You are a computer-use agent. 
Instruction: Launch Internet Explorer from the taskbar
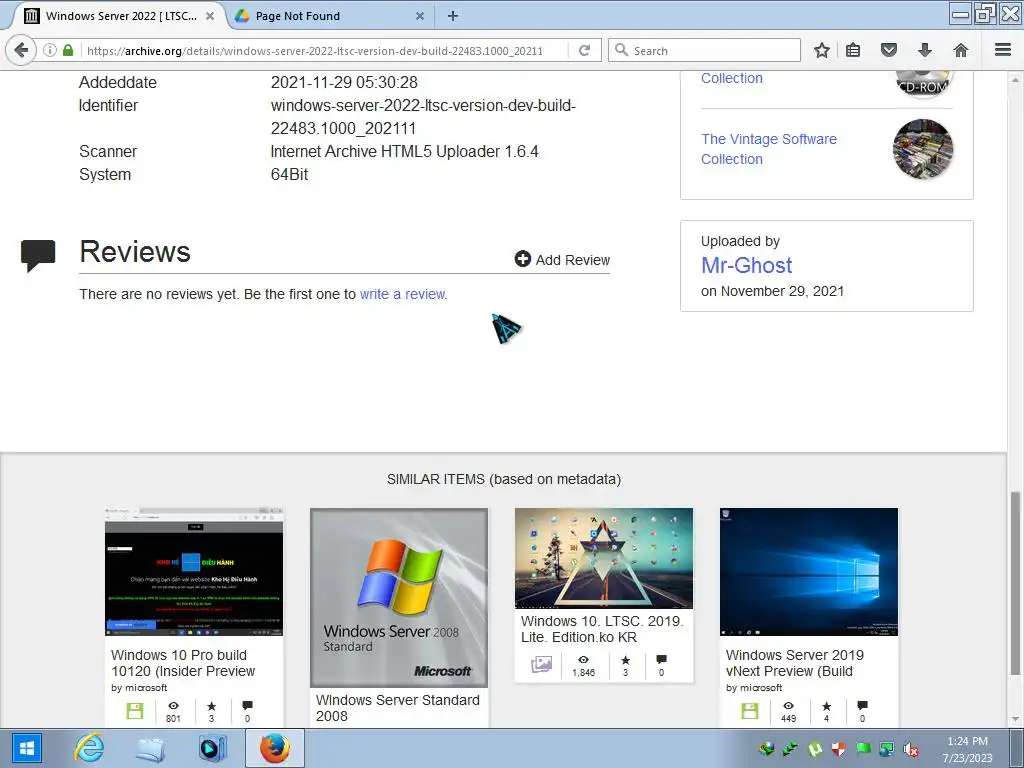coord(89,748)
